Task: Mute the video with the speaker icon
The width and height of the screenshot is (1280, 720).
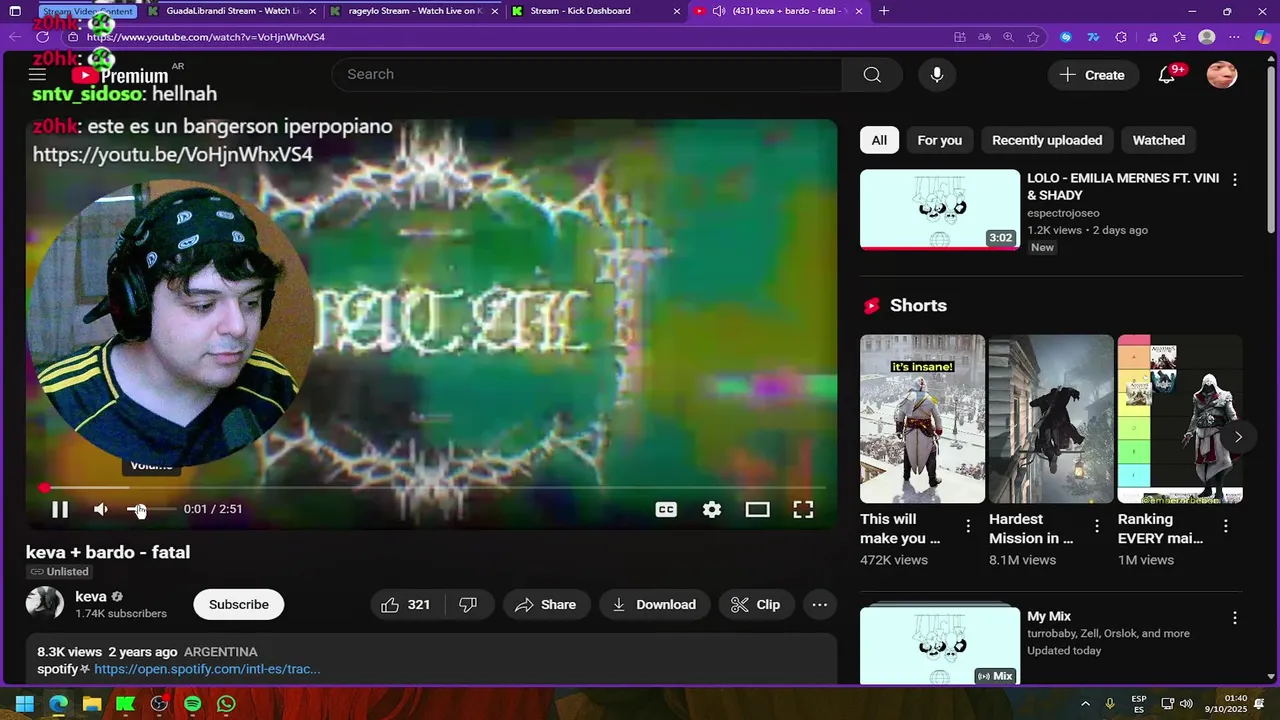Action: [x=101, y=509]
